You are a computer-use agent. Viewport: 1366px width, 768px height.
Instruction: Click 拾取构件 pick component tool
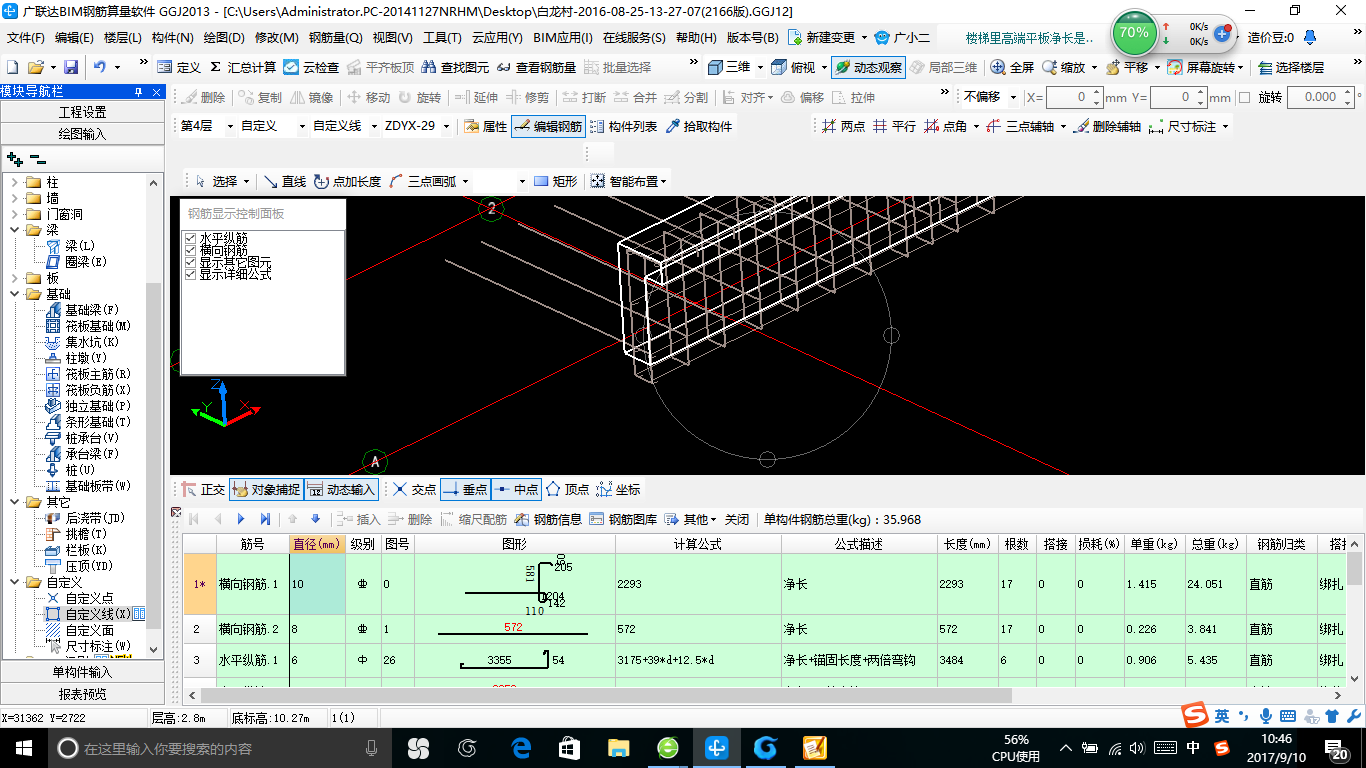[698, 126]
